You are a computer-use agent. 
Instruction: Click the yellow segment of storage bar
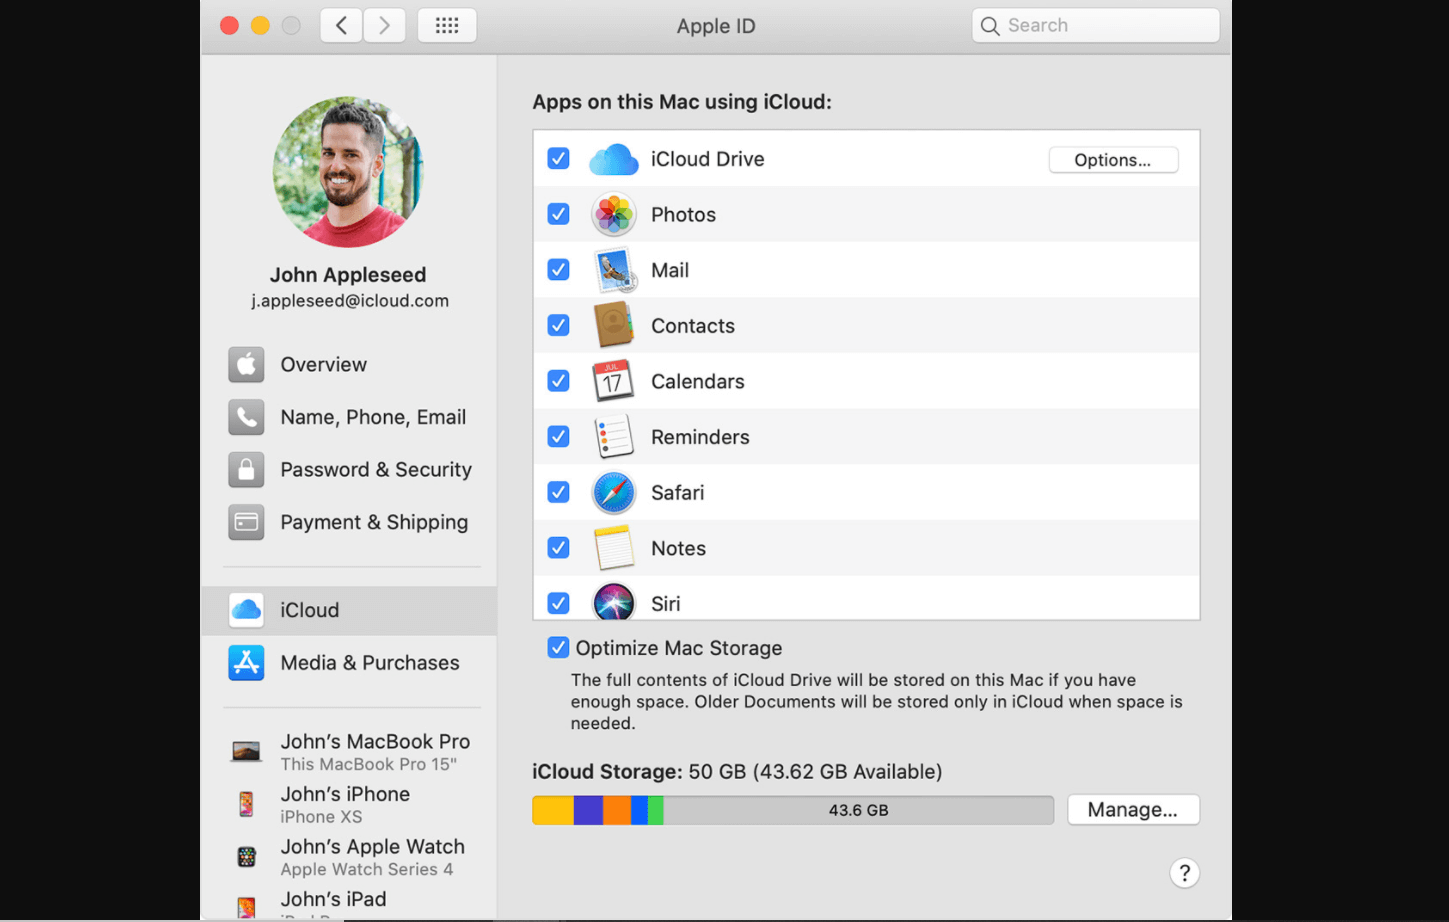tap(553, 810)
